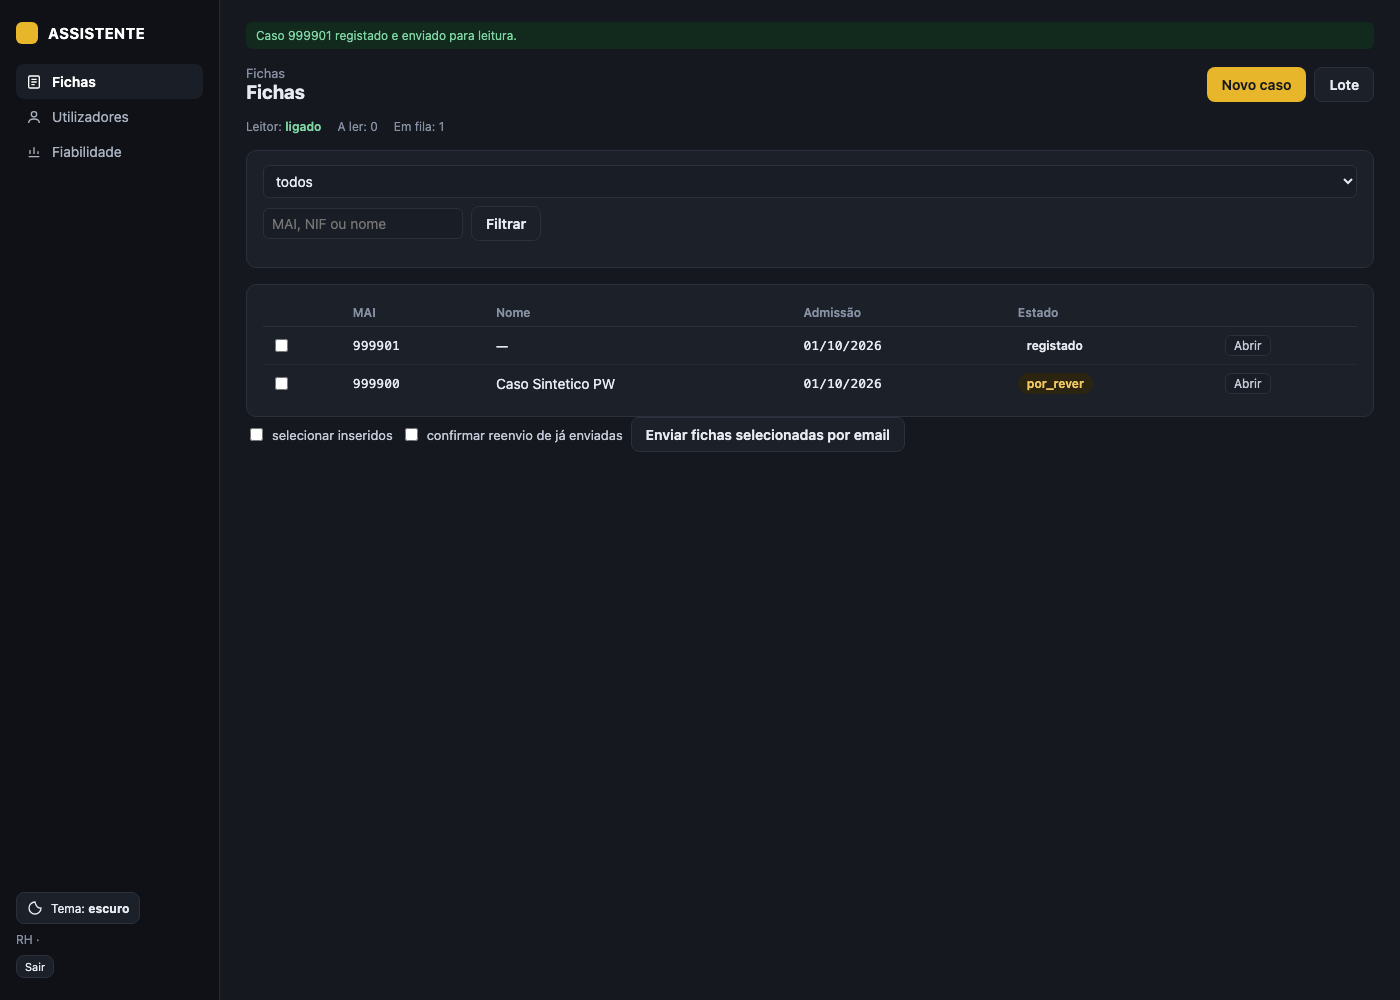
Task: Click the dropdown chevron of todos selector
Action: [1347, 182]
